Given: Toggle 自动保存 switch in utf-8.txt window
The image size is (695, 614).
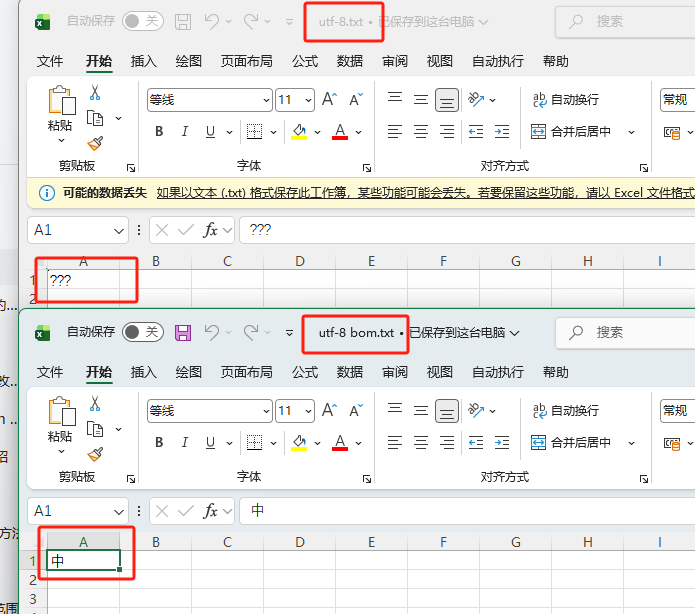Looking at the screenshot, I should point(142,21).
